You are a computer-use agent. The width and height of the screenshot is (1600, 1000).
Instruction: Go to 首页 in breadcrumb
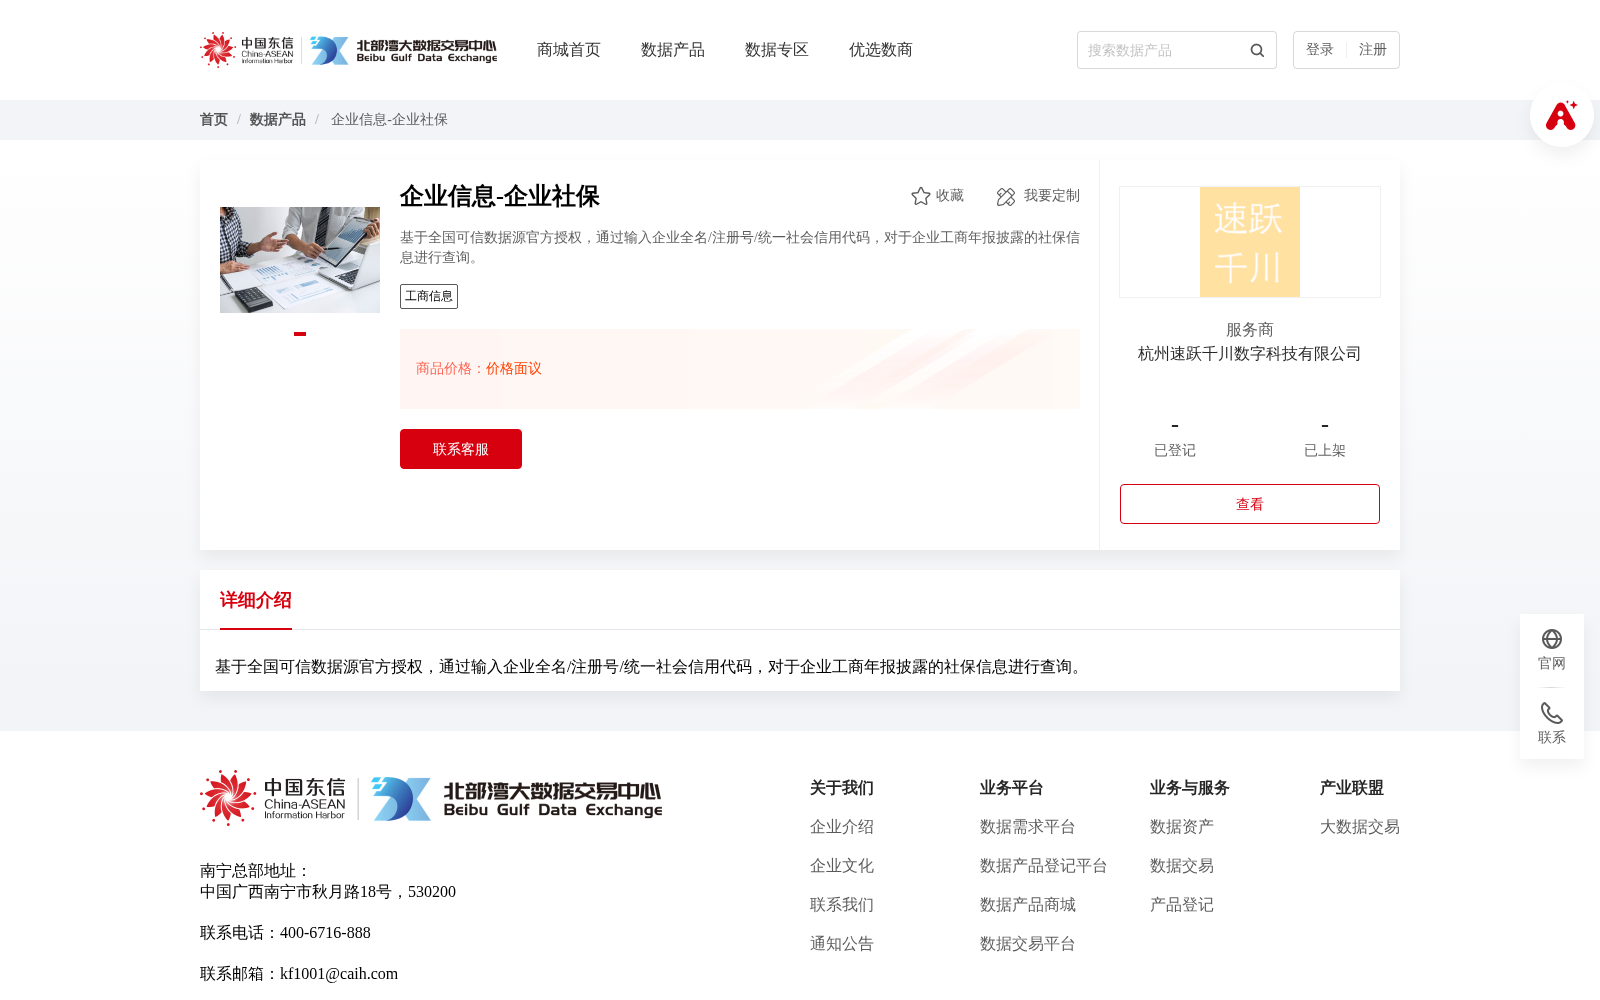pyautogui.click(x=214, y=120)
